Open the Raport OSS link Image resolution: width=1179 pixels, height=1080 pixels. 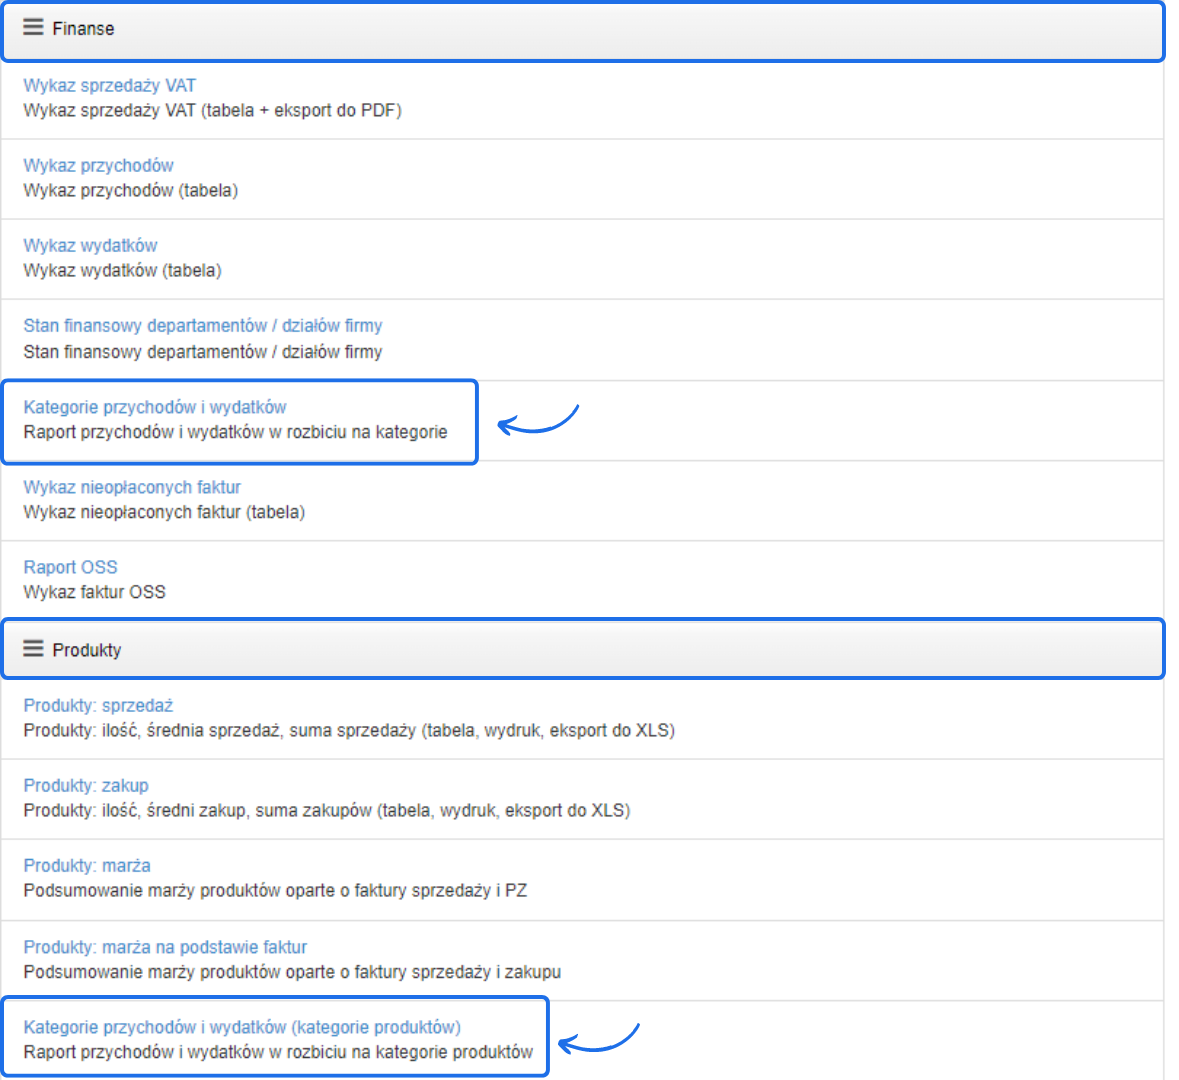tap(71, 567)
